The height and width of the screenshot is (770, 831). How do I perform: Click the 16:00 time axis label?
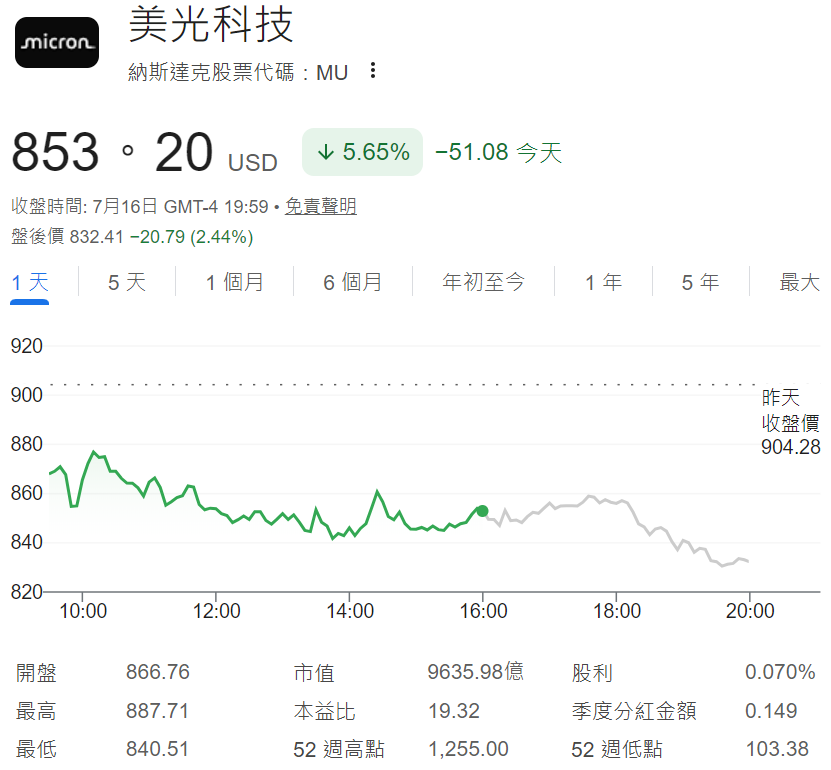[x=483, y=611]
